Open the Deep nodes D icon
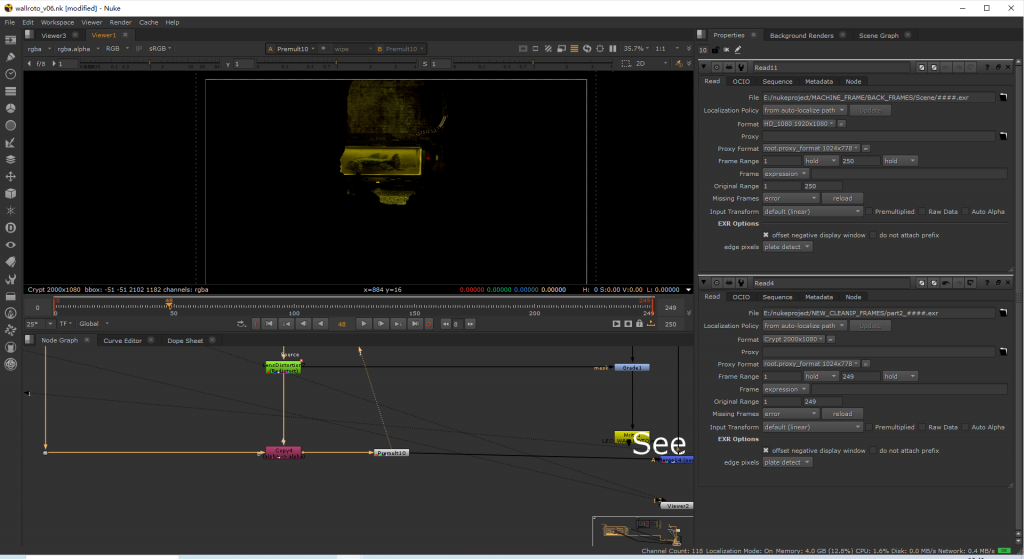 point(10,228)
